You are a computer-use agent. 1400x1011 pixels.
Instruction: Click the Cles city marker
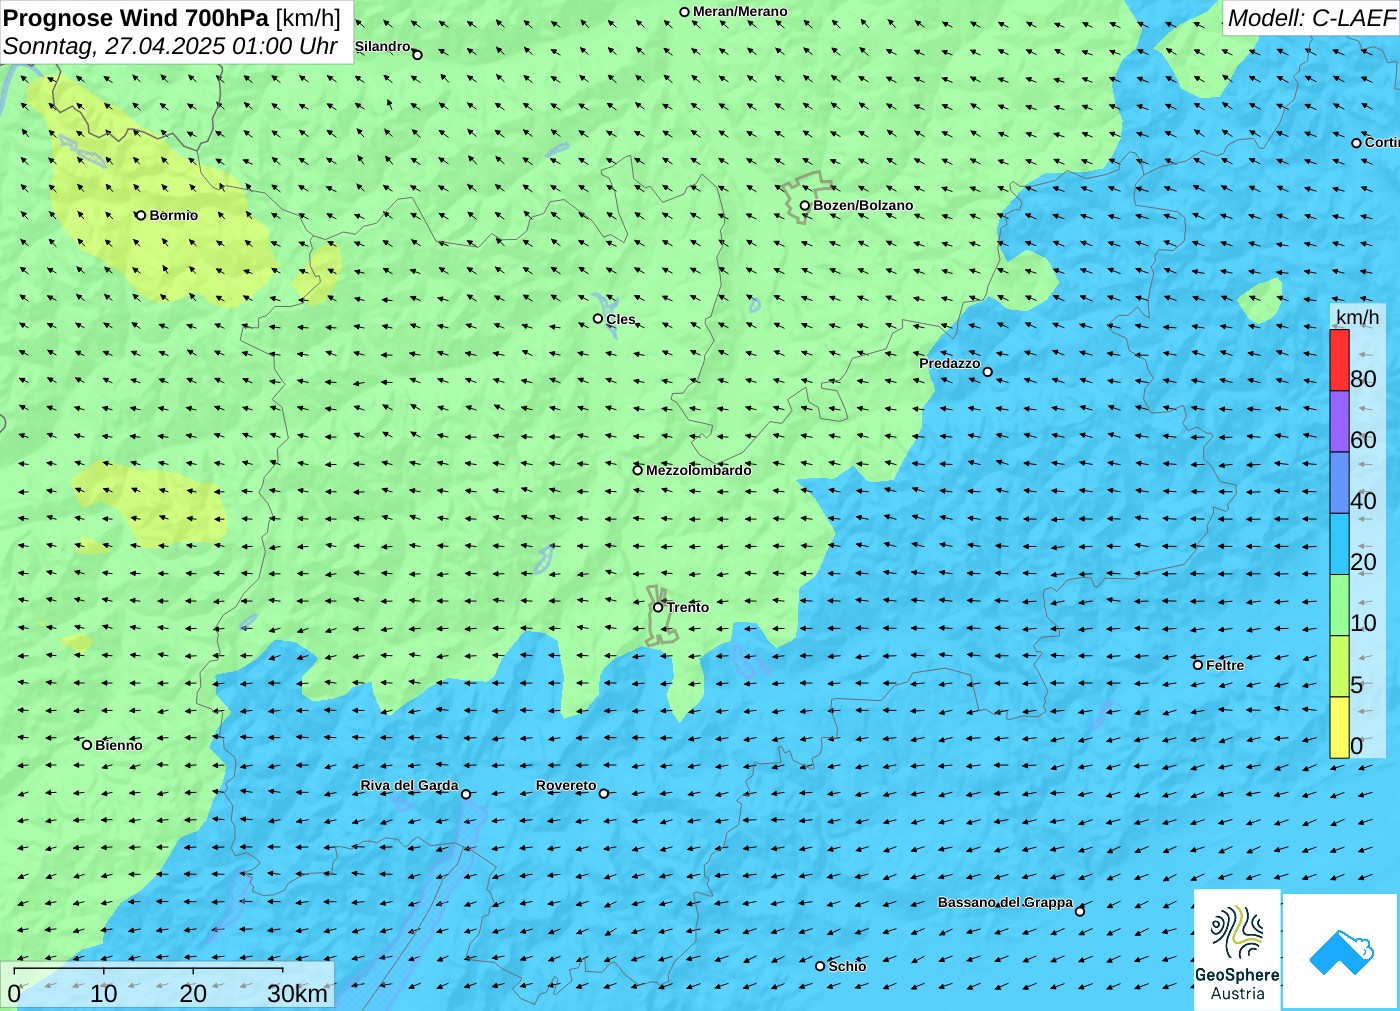click(x=598, y=319)
